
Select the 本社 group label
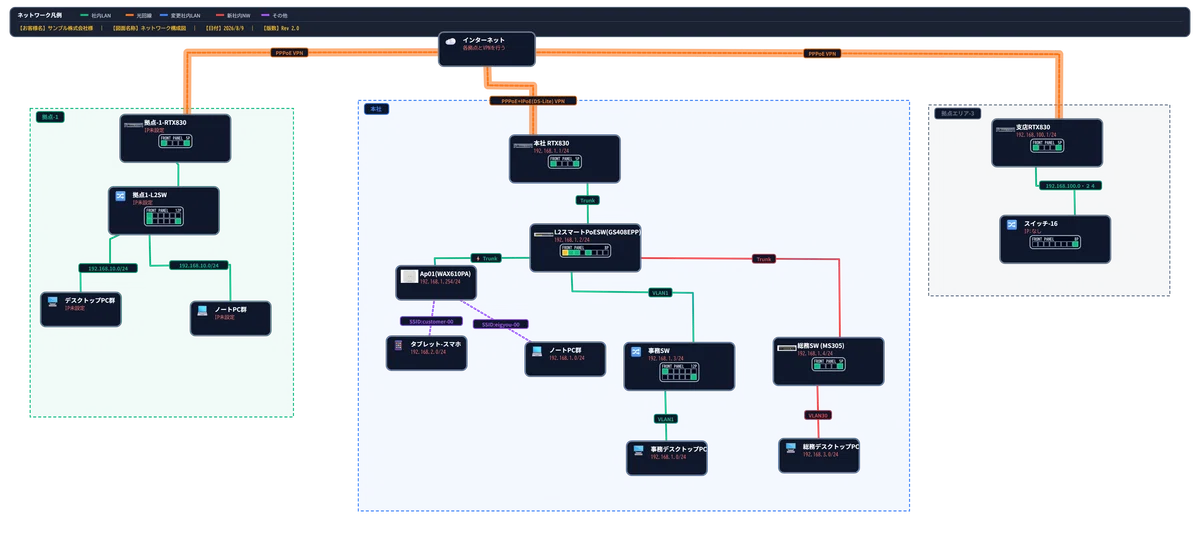point(375,109)
